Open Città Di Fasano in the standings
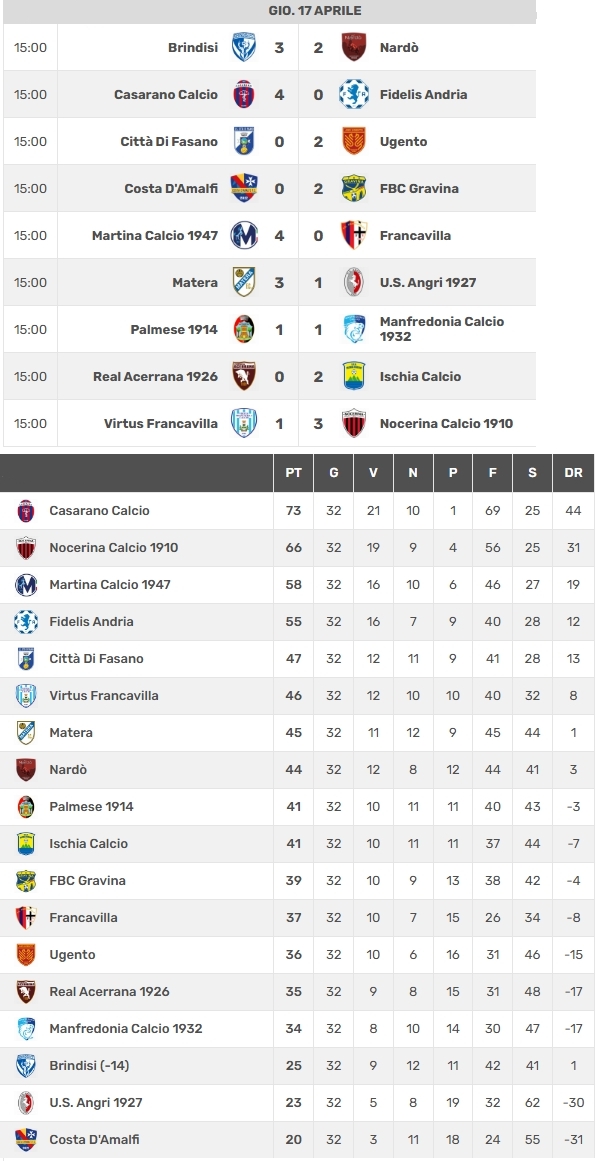Viewport: 596px width, 1161px height. [x=96, y=659]
